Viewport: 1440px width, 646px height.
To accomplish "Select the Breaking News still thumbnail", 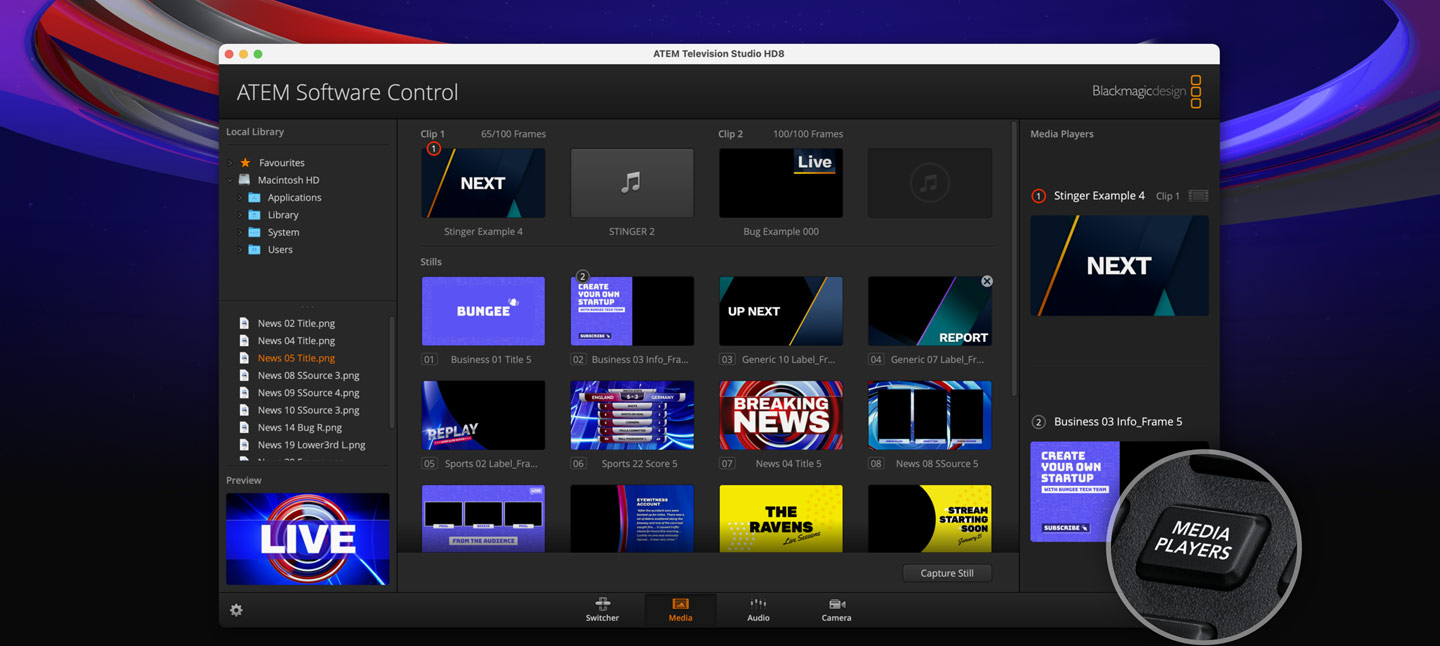I will click(780, 415).
